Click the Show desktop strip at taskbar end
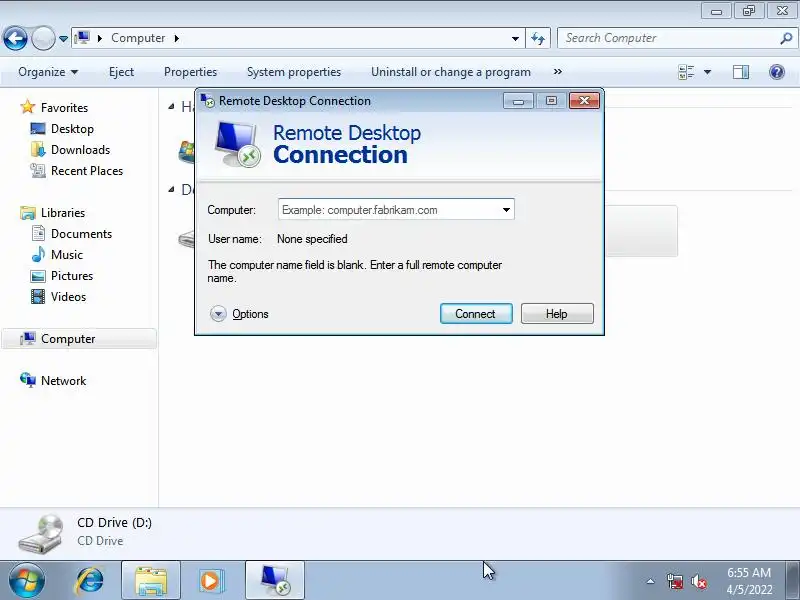The width and height of the screenshot is (800, 600). pos(792,581)
